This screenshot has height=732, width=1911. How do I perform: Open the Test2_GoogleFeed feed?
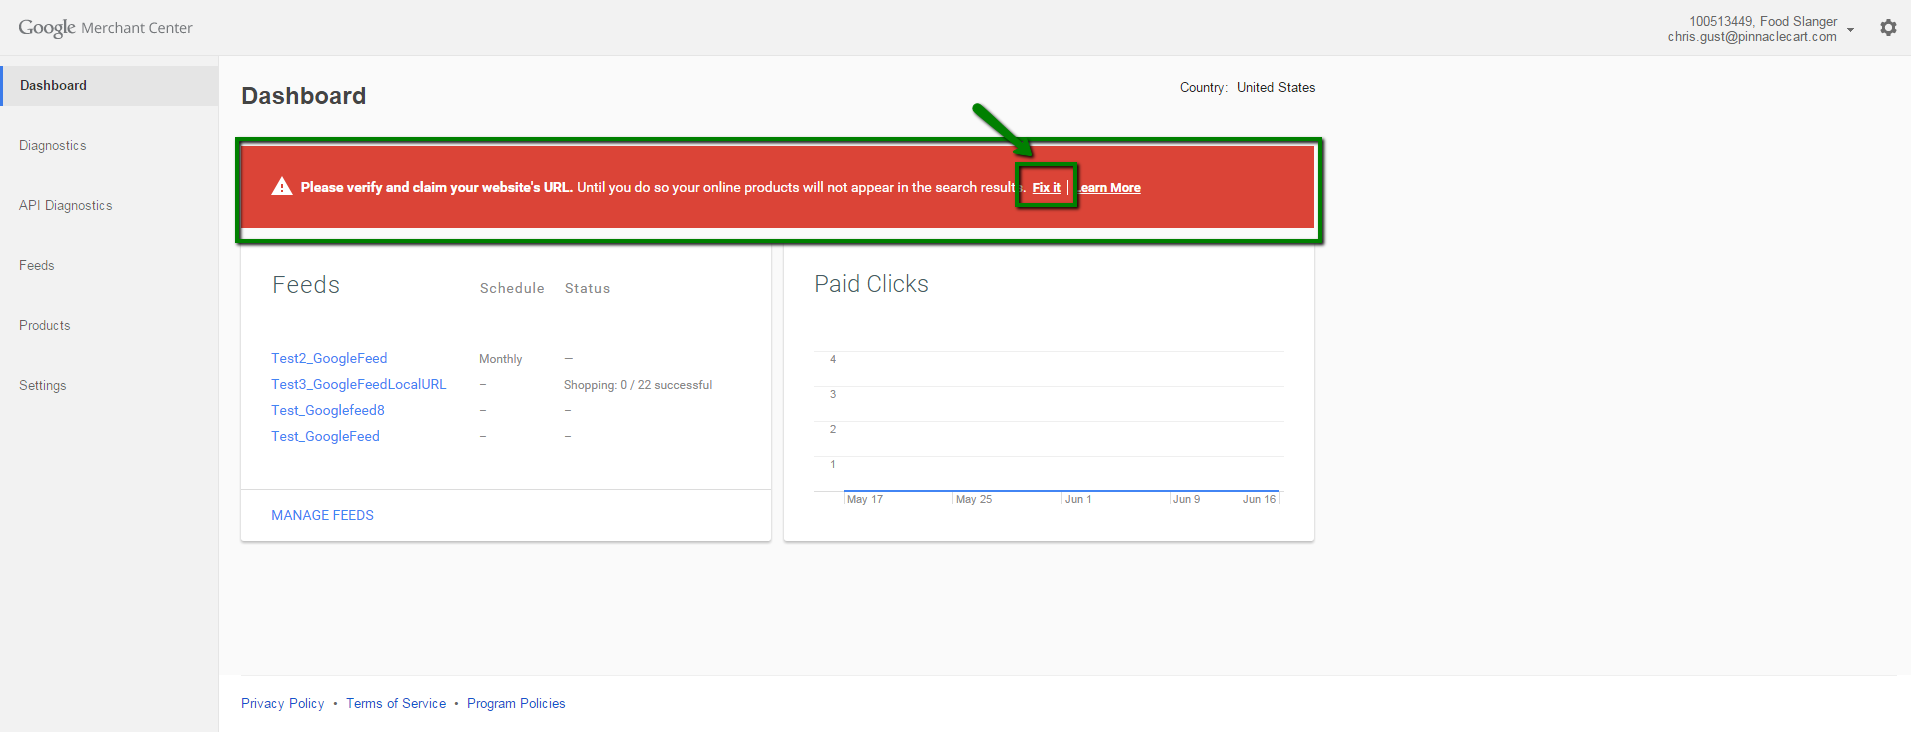coord(329,358)
